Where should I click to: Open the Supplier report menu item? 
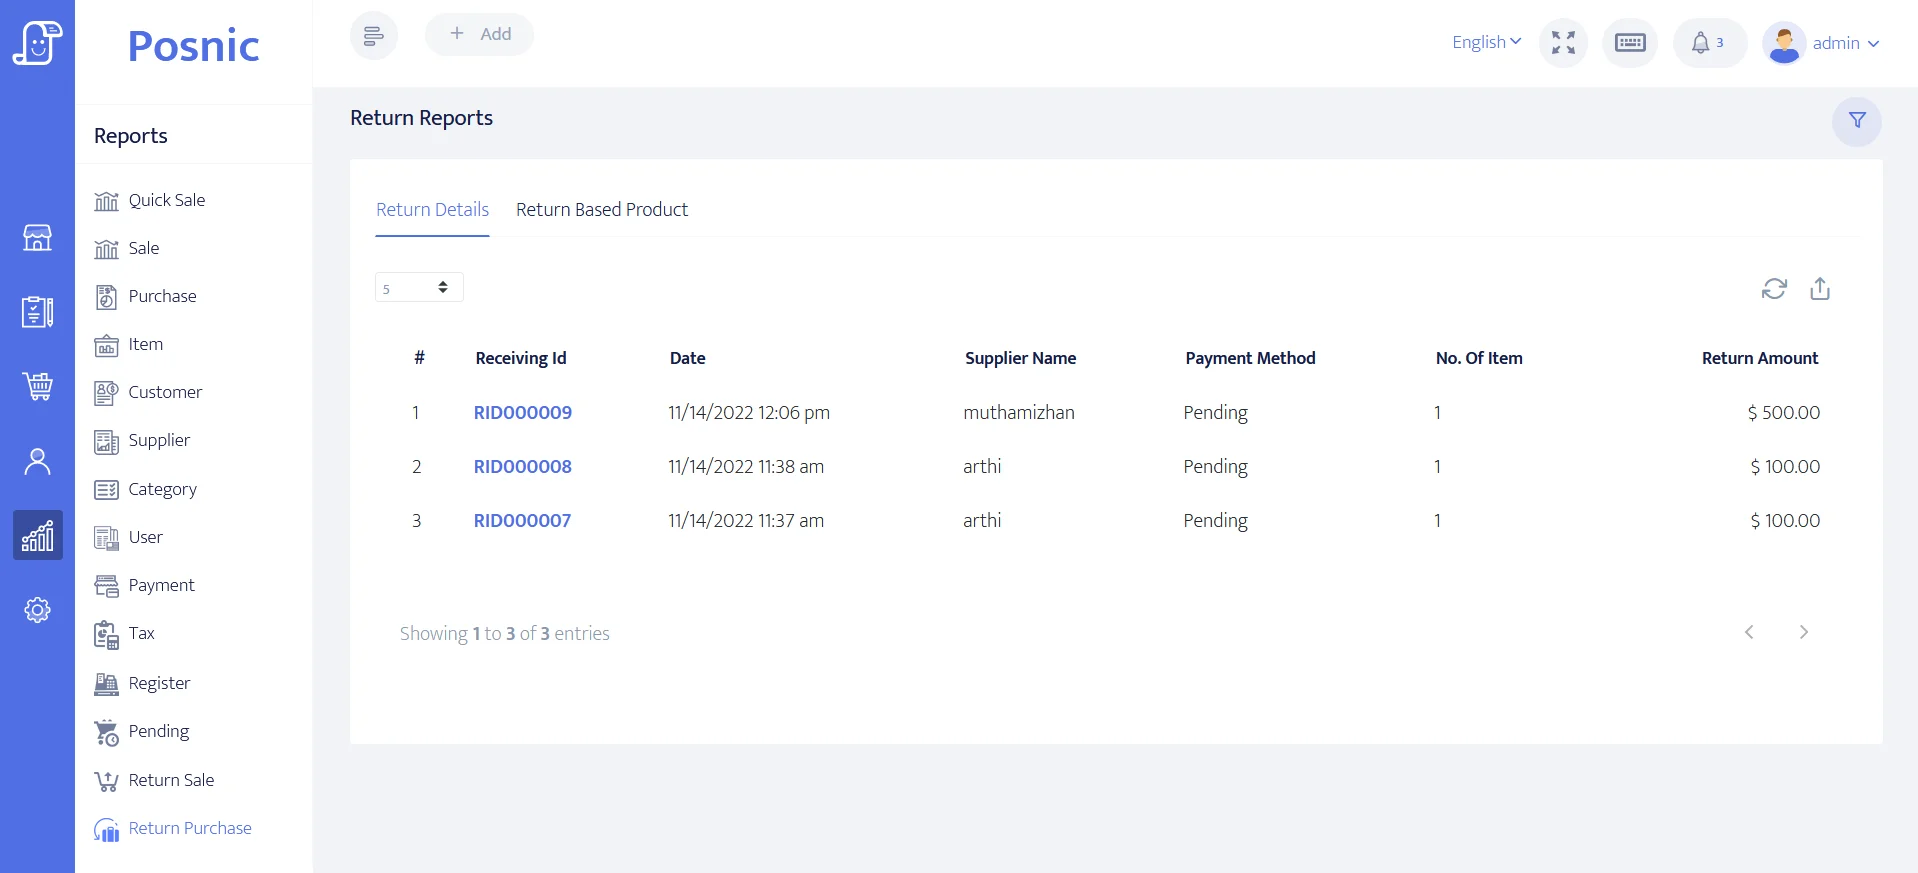[x=159, y=441]
